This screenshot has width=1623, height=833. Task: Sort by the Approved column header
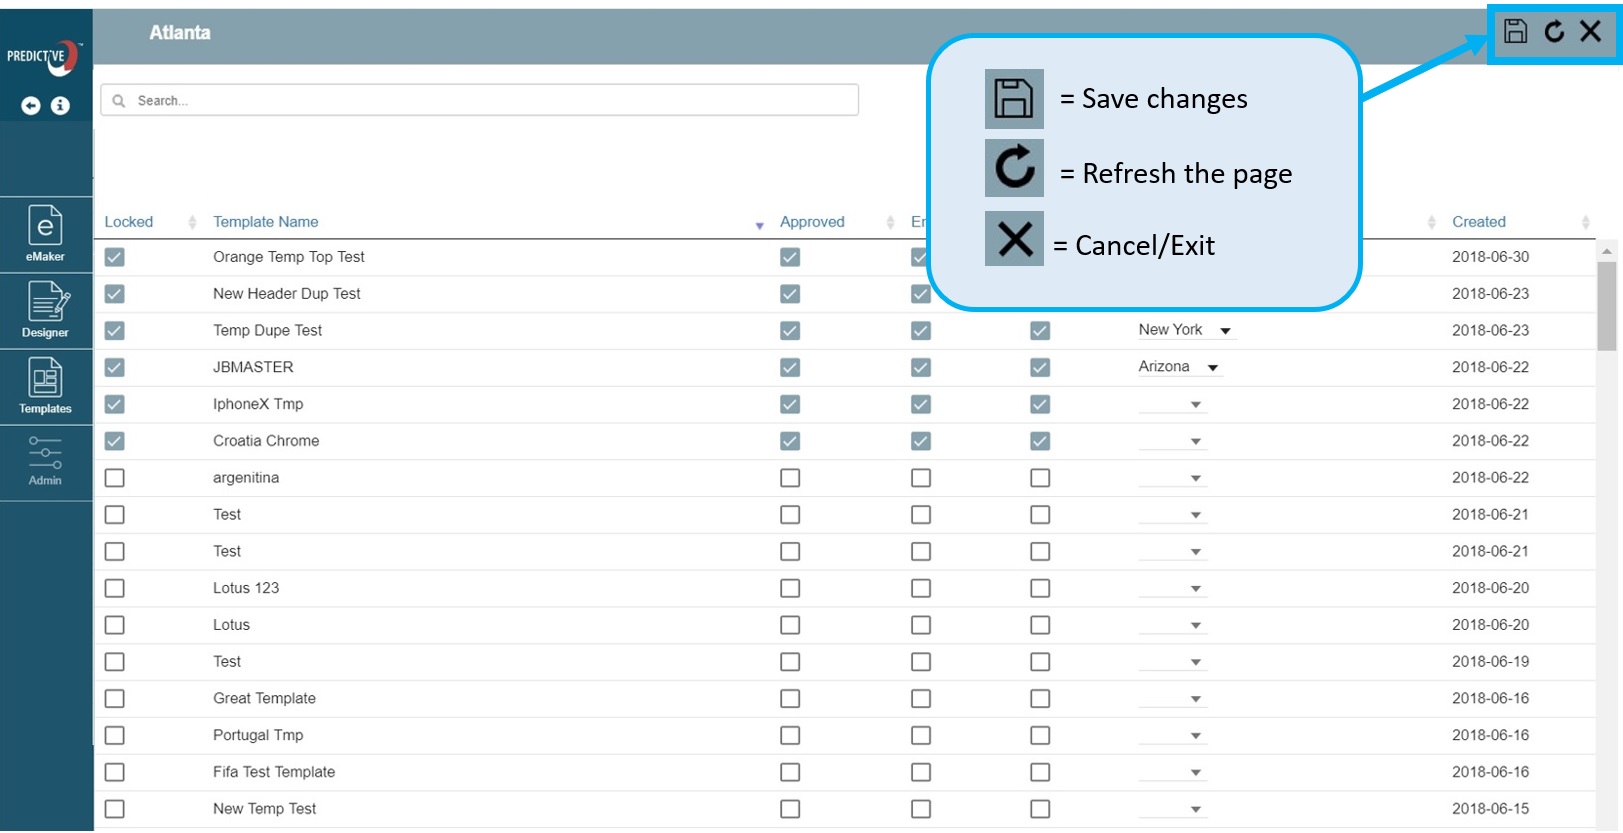(x=812, y=222)
